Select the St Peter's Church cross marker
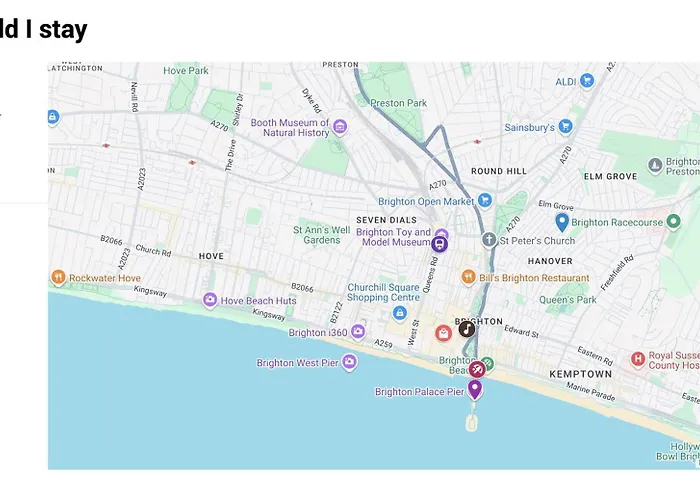 489,239
